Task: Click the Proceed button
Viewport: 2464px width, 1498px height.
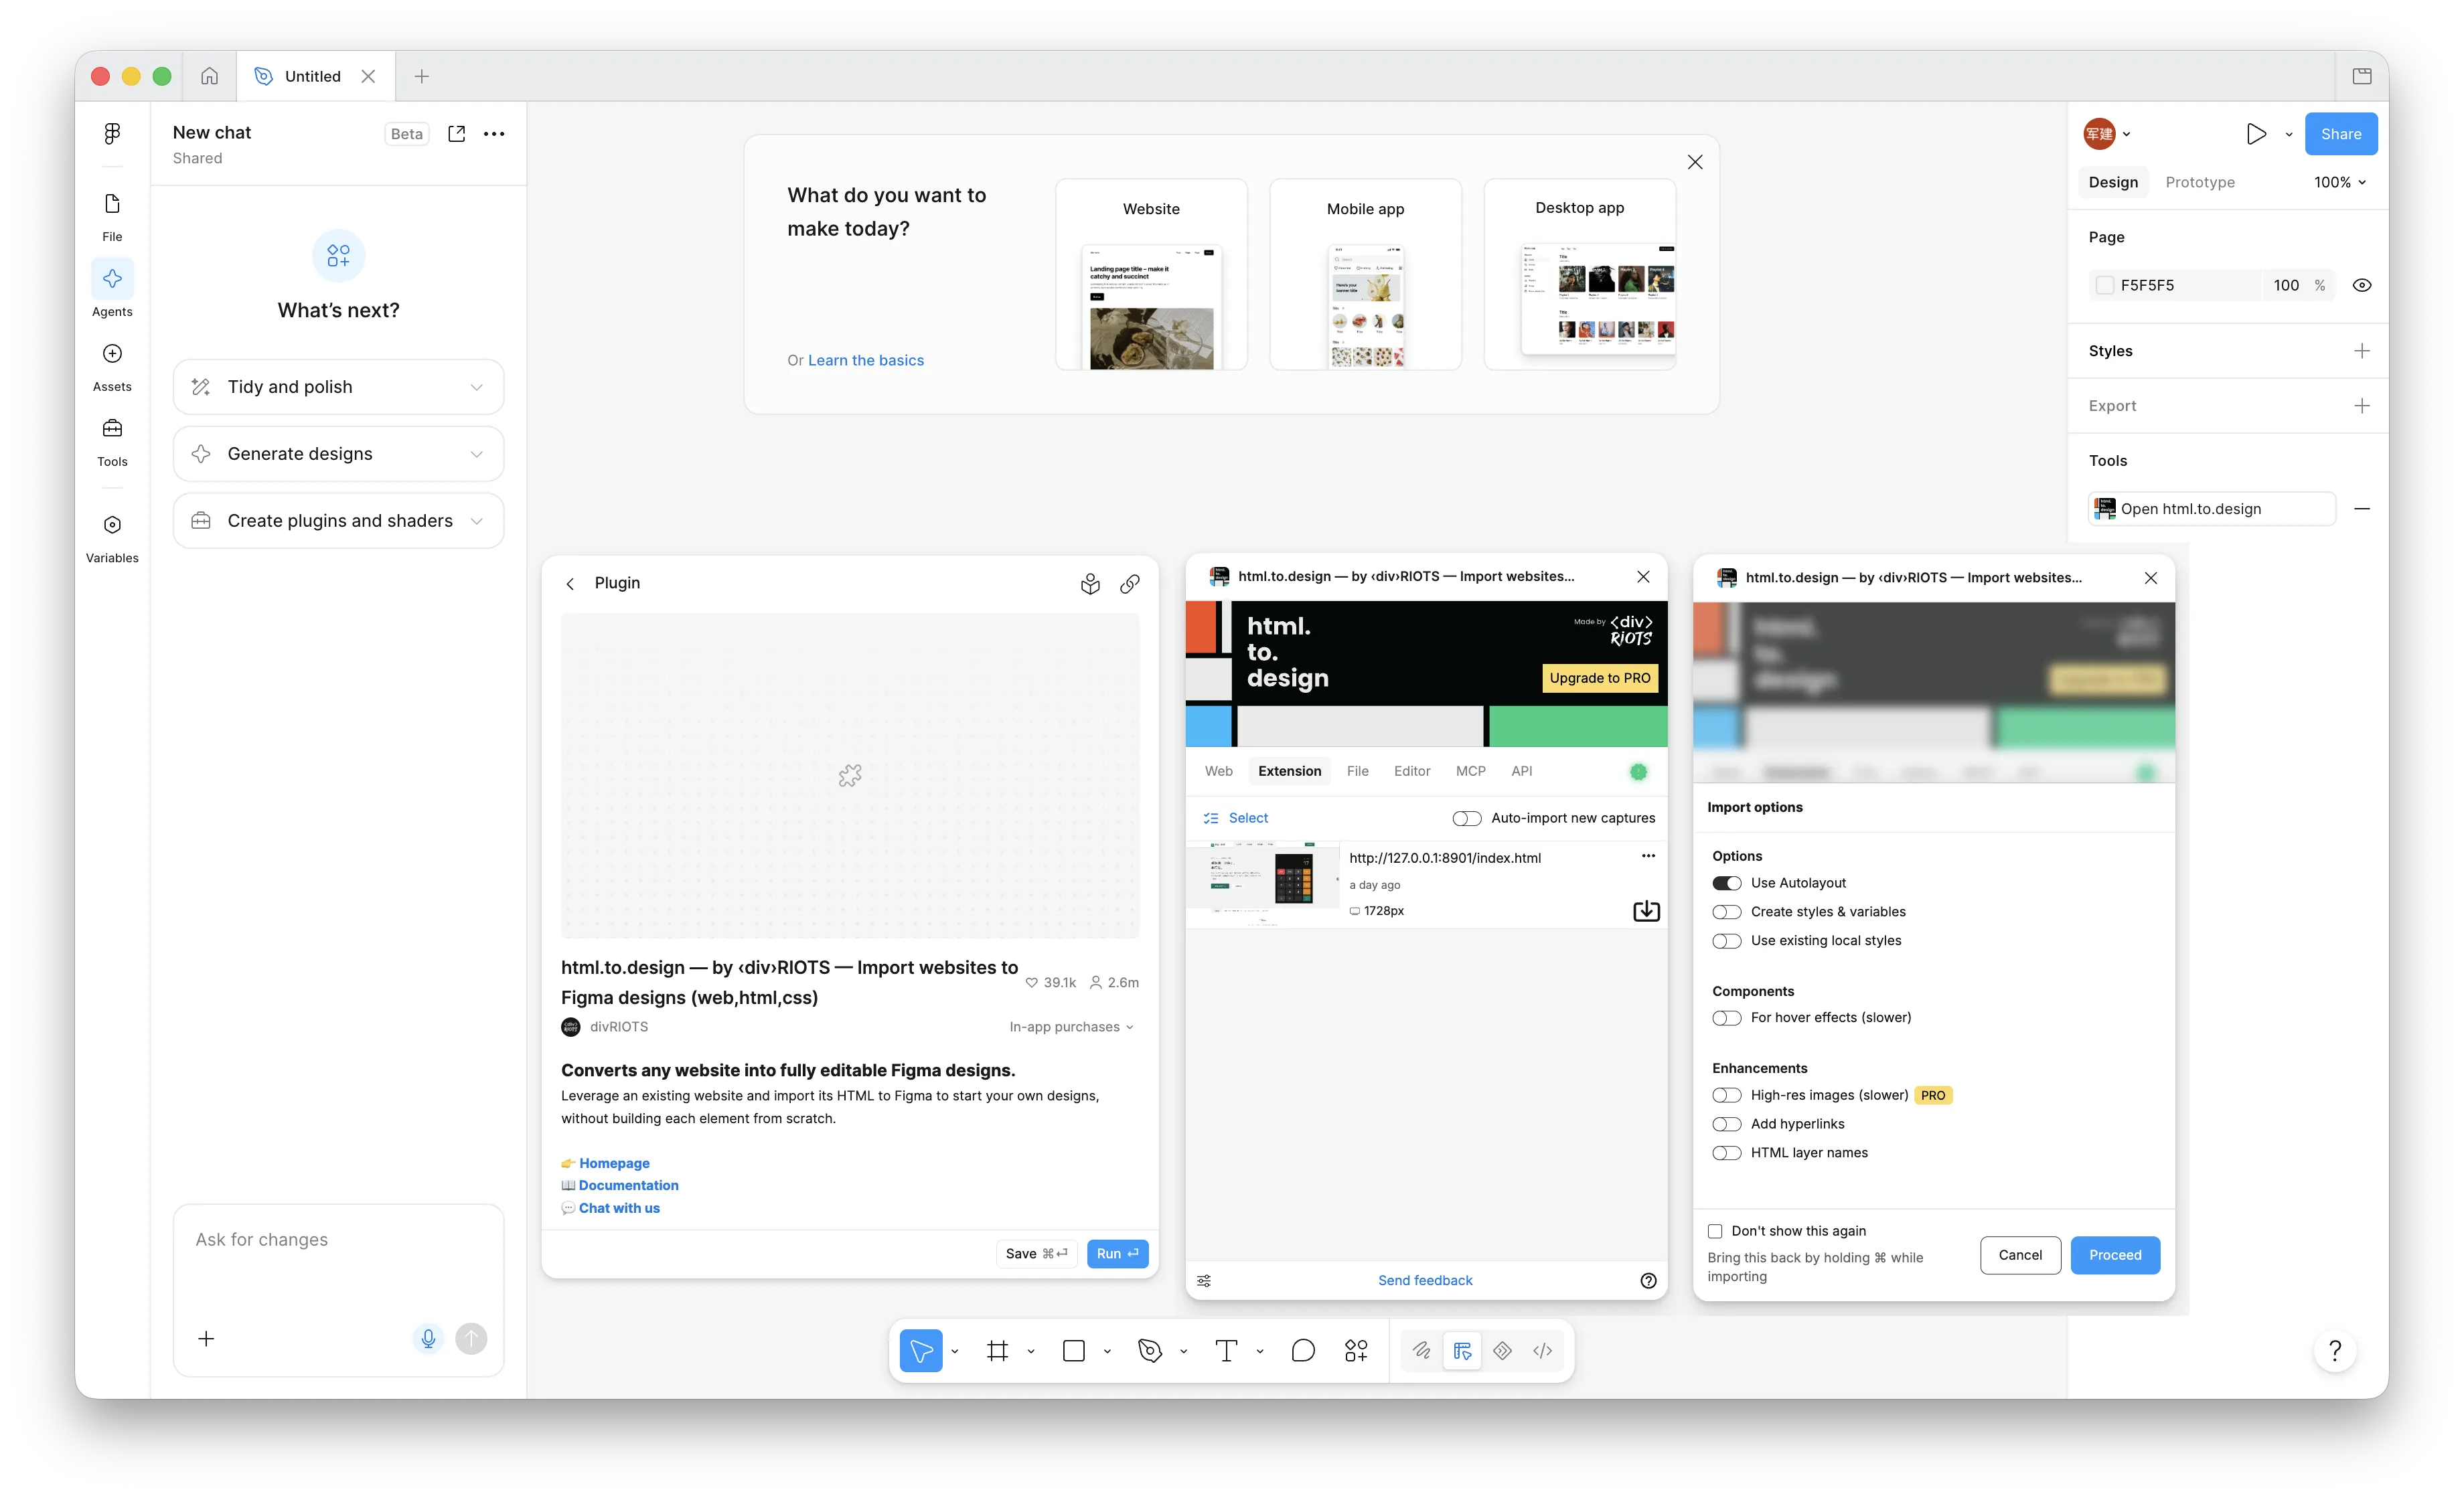Action: (x=2115, y=1255)
